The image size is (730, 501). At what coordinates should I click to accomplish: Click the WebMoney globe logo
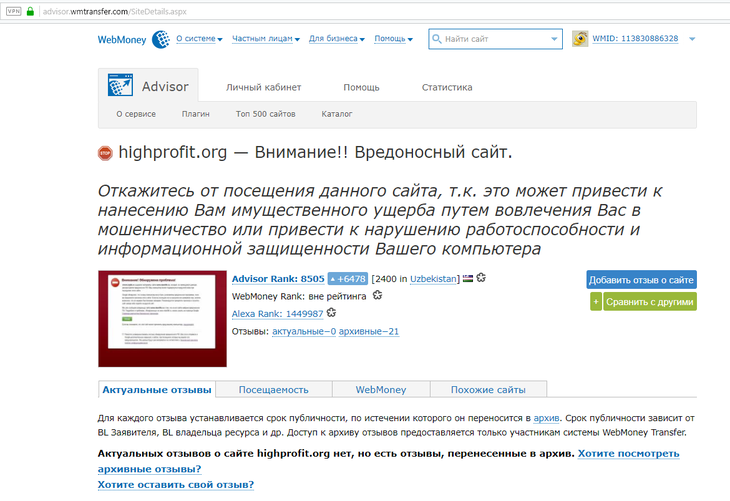point(160,39)
